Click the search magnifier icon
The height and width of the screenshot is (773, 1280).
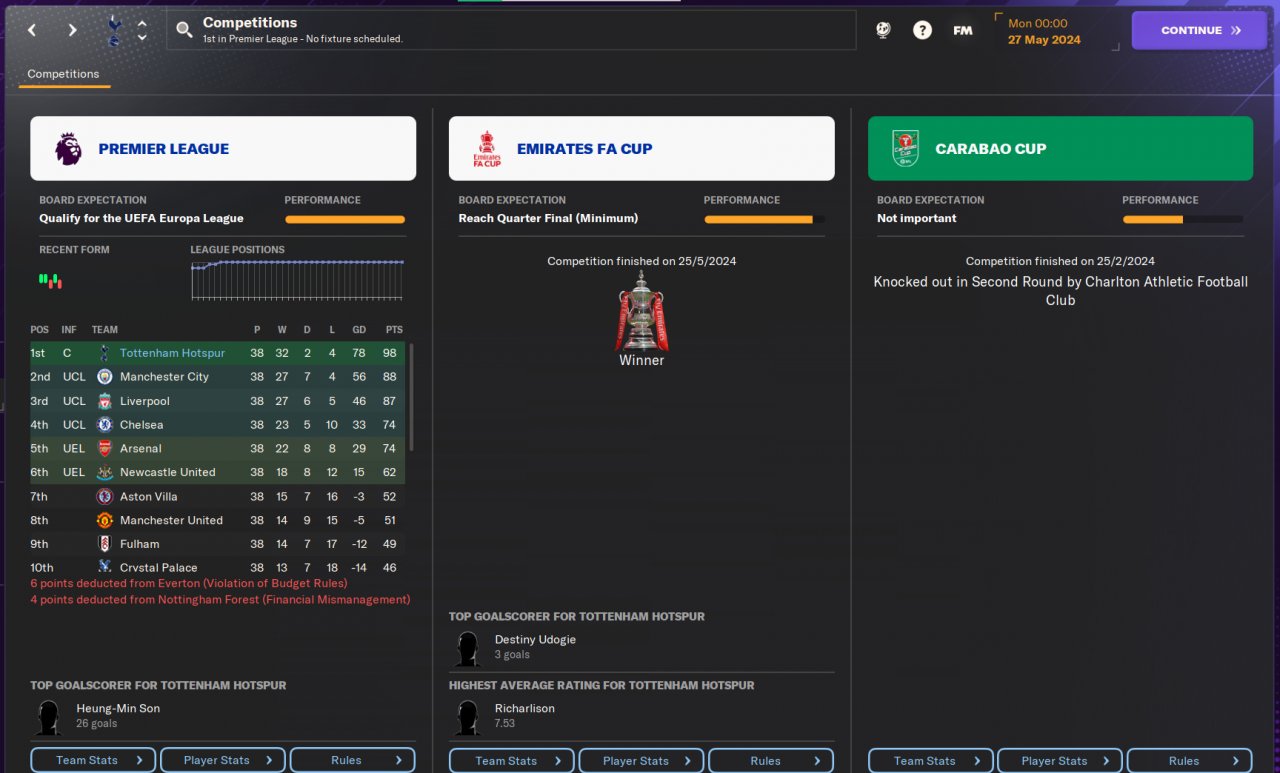(184, 30)
